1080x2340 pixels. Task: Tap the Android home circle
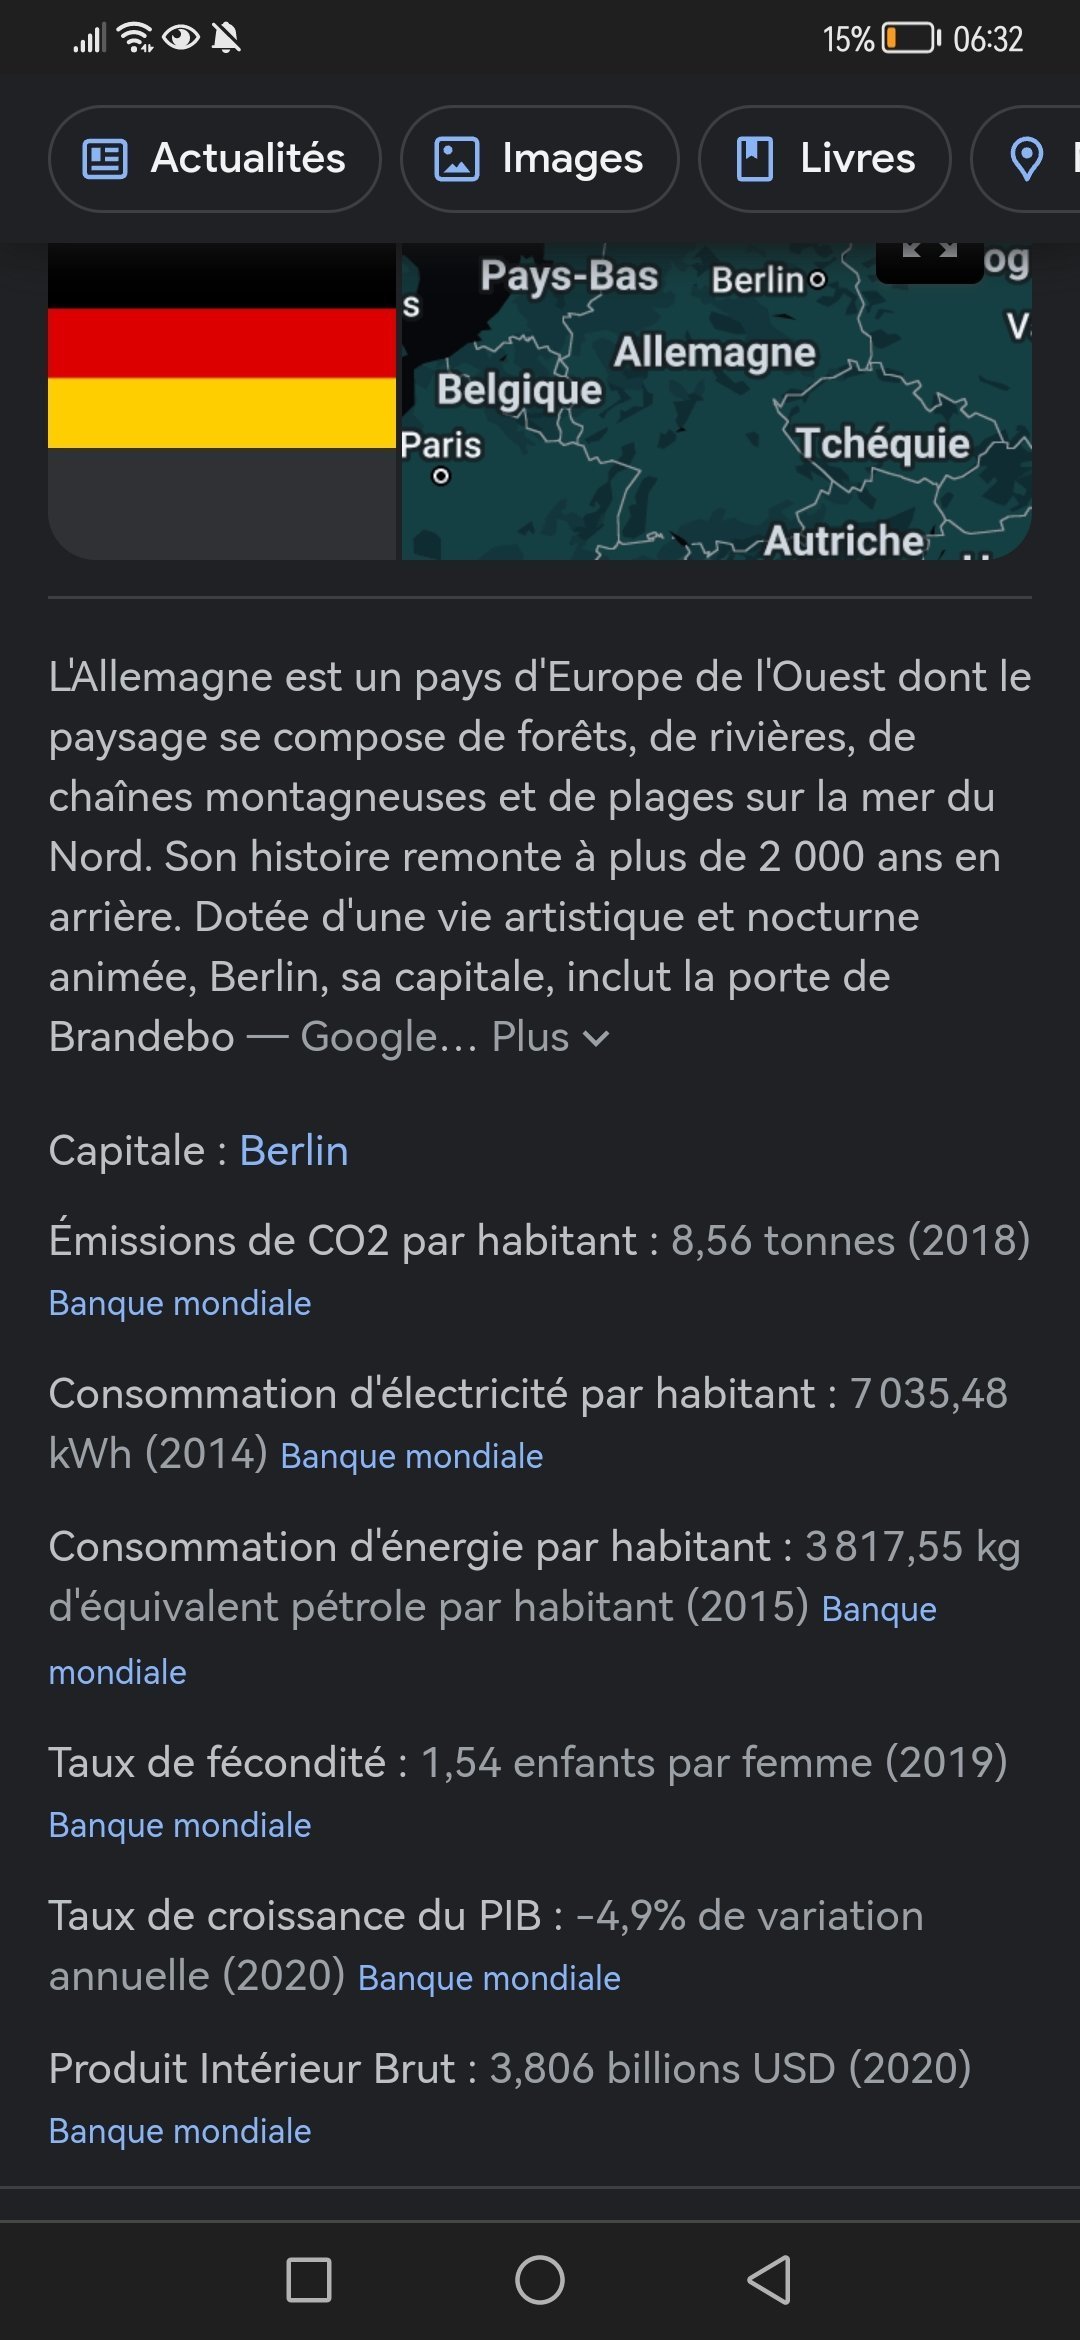(540, 2280)
